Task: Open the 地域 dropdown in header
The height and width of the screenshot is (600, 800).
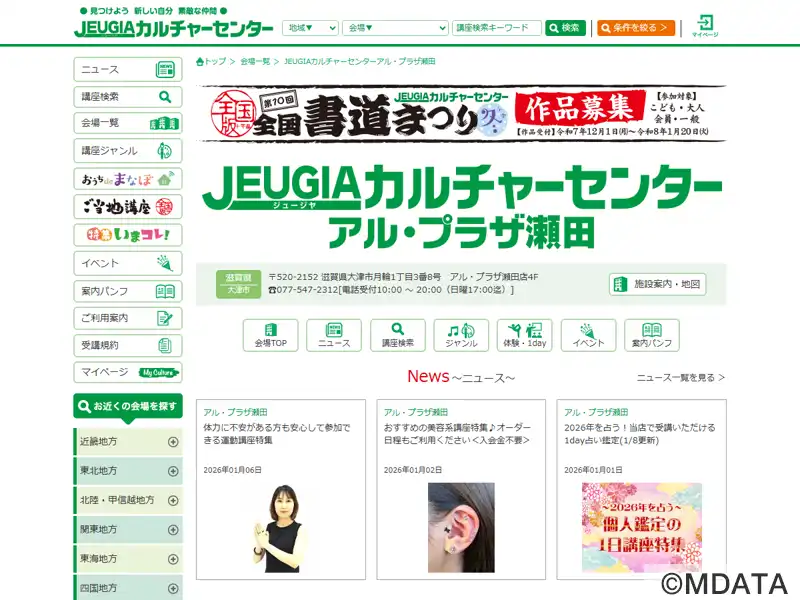Action: click(309, 28)
